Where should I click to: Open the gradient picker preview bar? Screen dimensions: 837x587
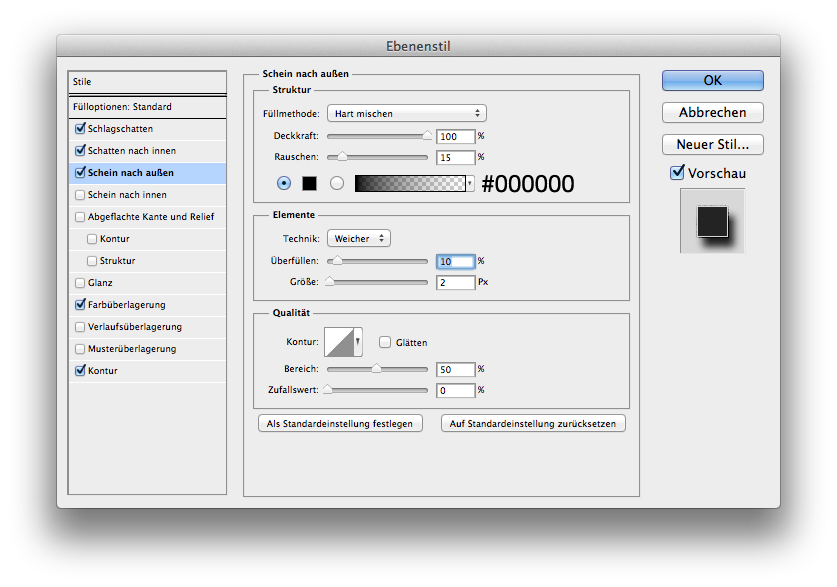(x=411, y=183)
